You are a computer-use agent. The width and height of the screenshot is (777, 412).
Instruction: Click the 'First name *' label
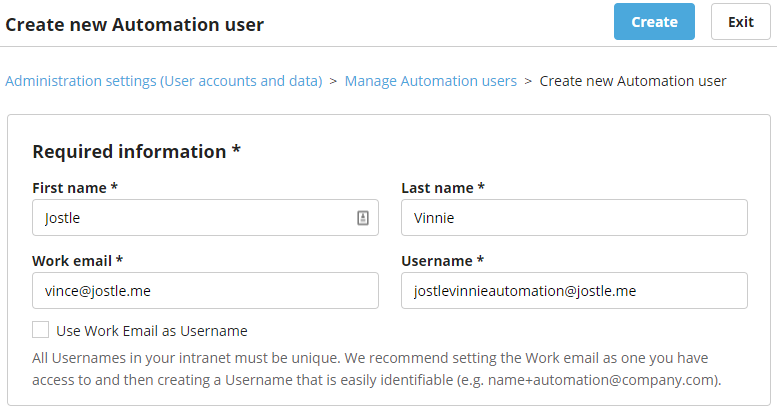(75, 188)
